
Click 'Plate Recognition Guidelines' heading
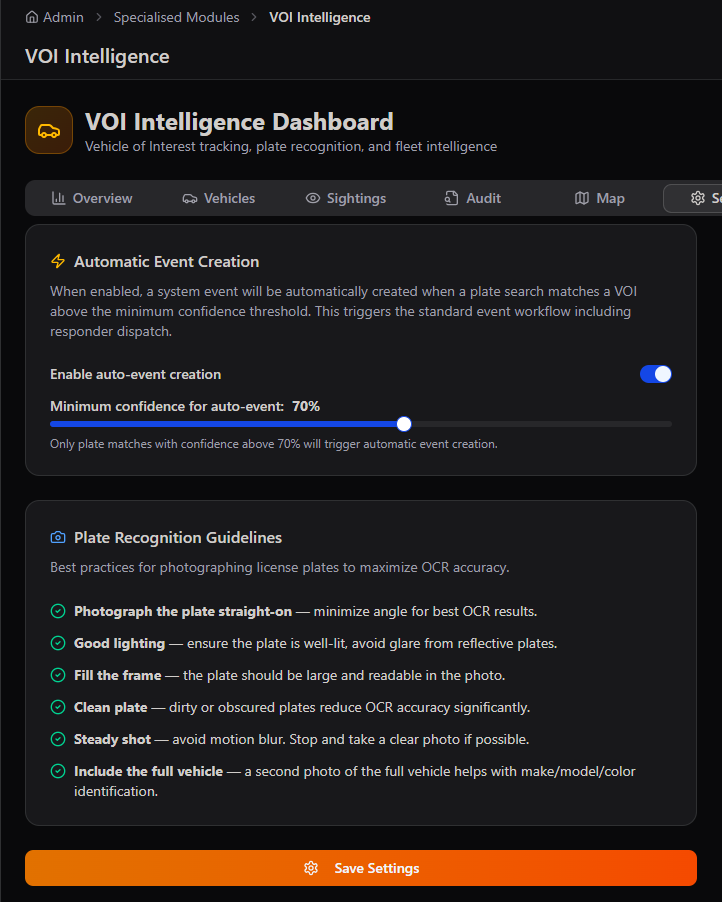178,537
